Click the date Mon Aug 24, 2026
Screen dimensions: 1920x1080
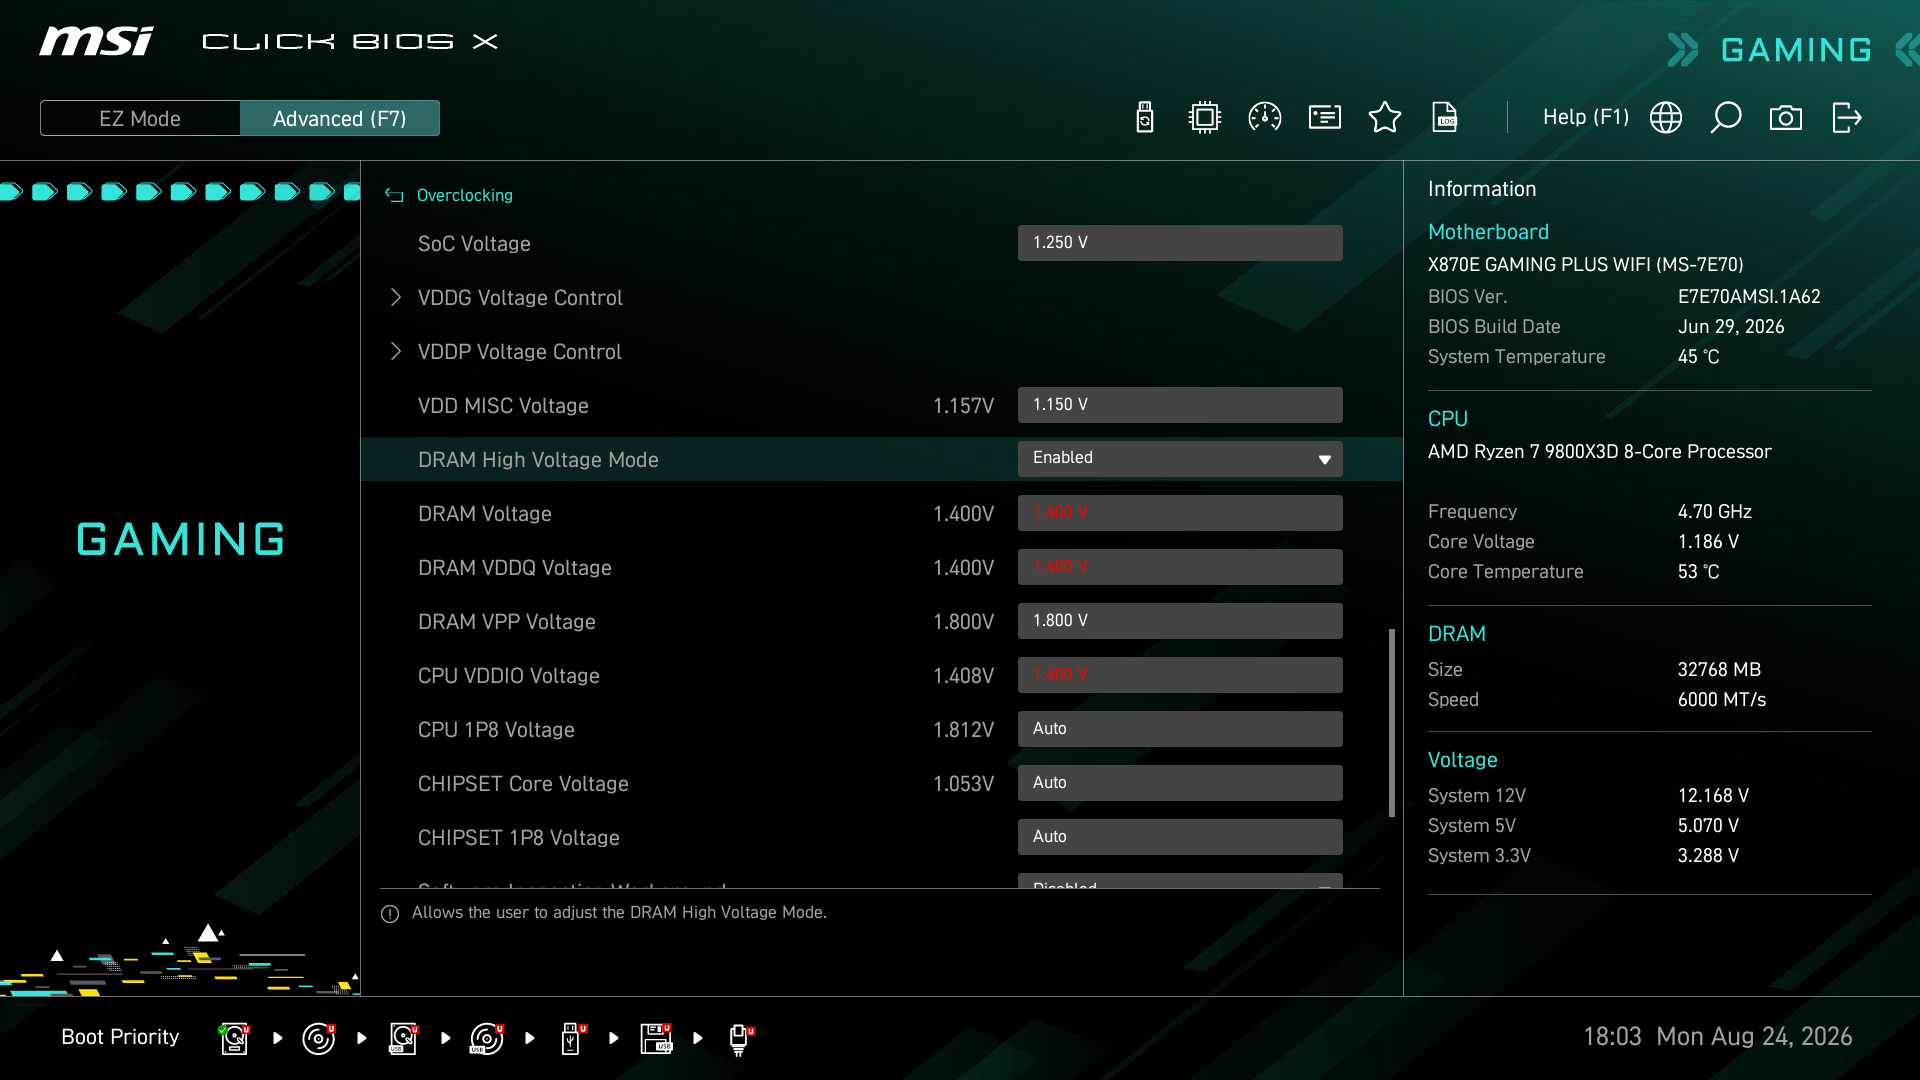pos(1754,1037)
